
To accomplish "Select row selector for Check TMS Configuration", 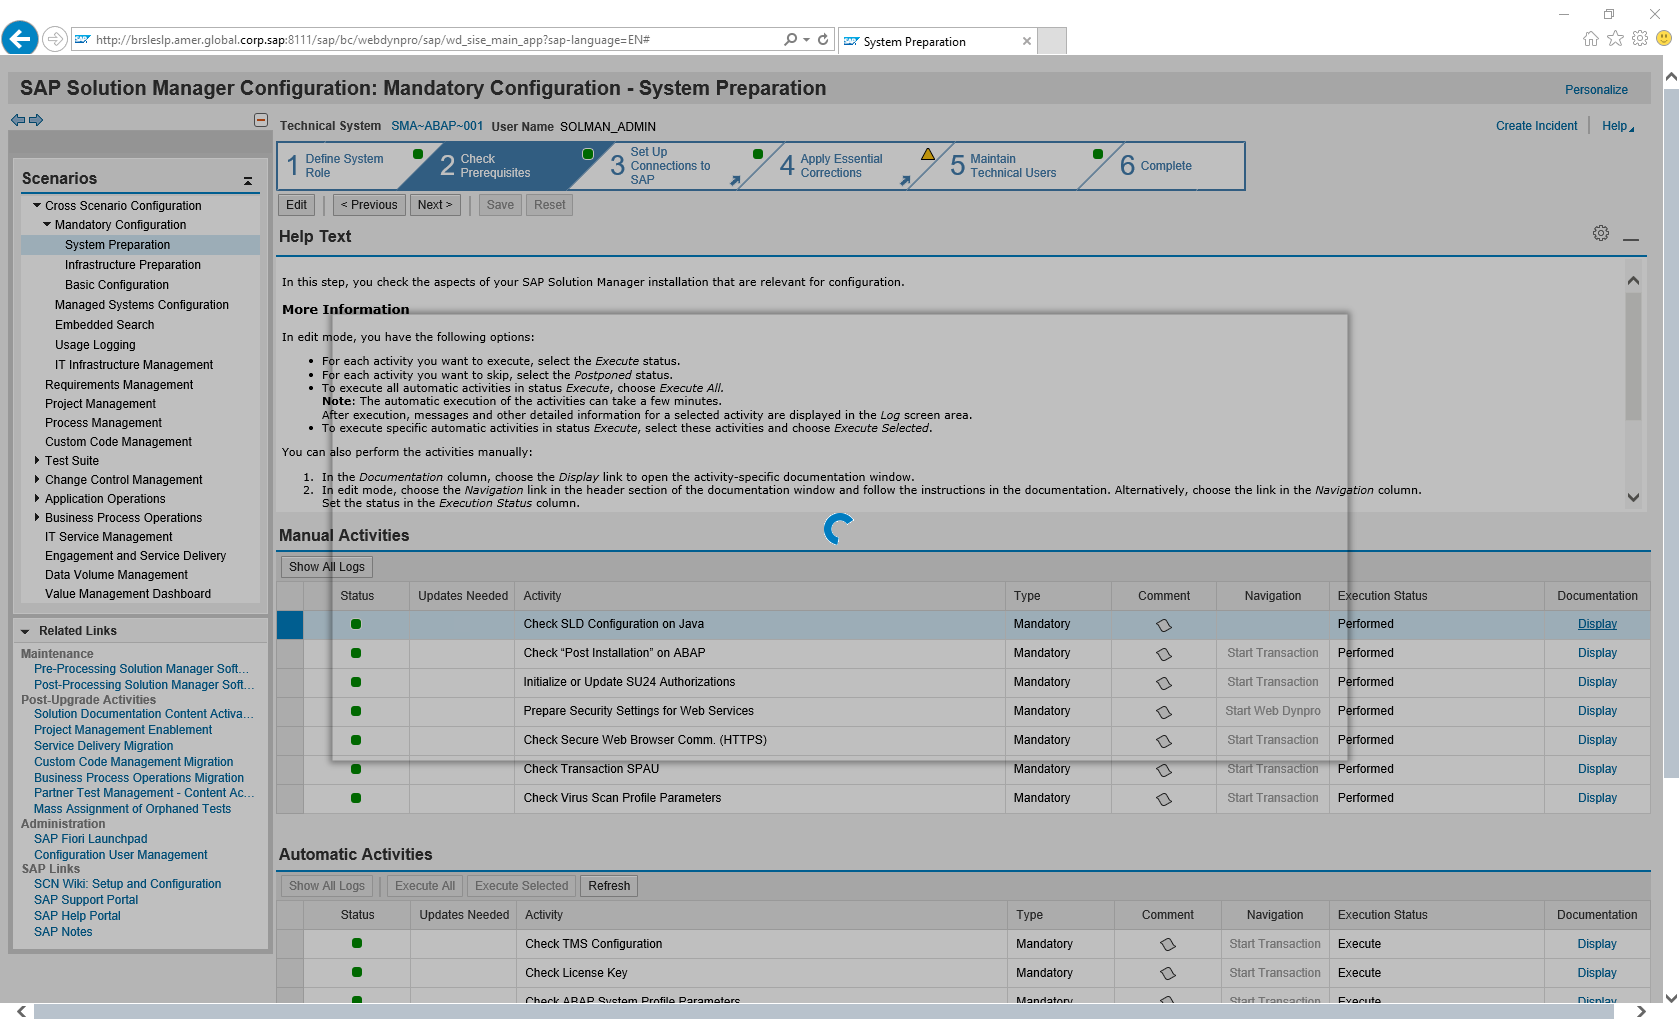I will (290, 944).
